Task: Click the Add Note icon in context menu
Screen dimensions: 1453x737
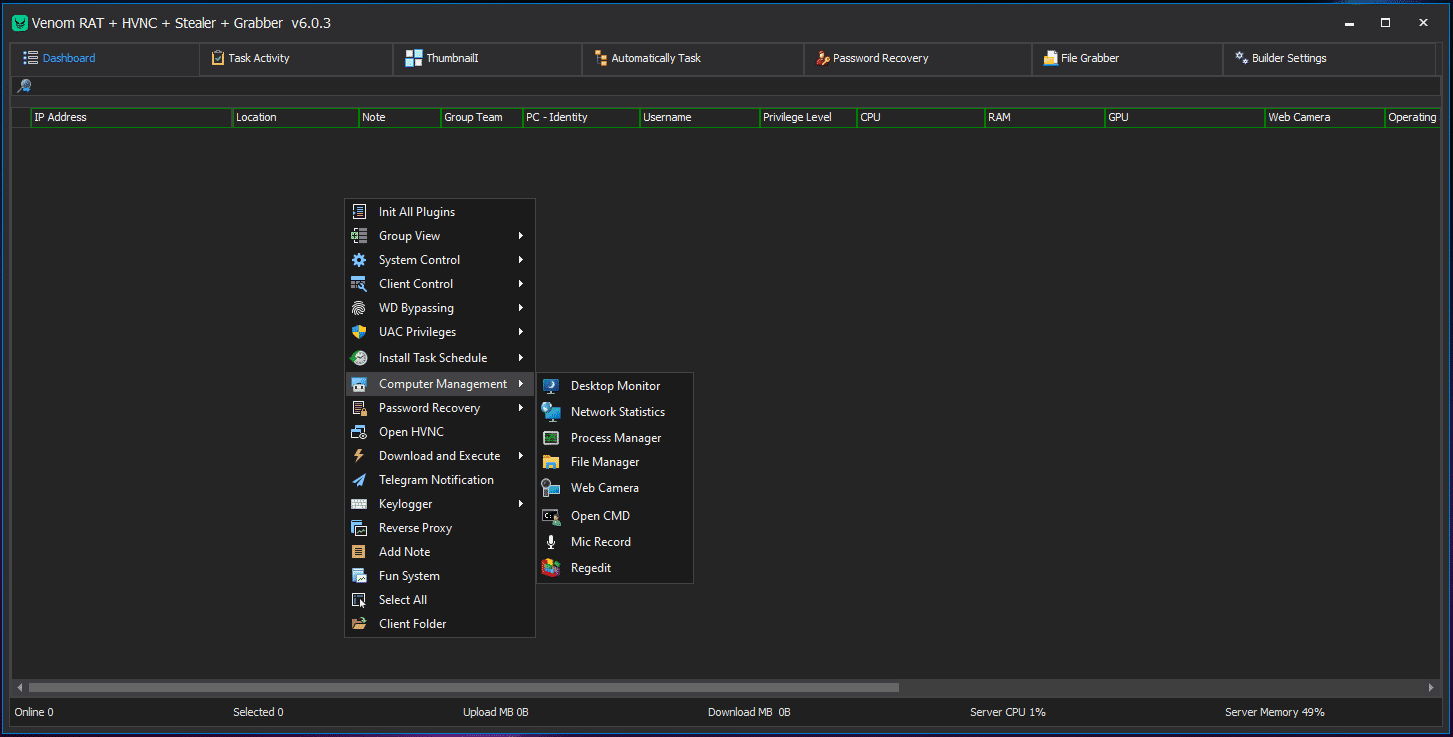Action: coord(359,552)
